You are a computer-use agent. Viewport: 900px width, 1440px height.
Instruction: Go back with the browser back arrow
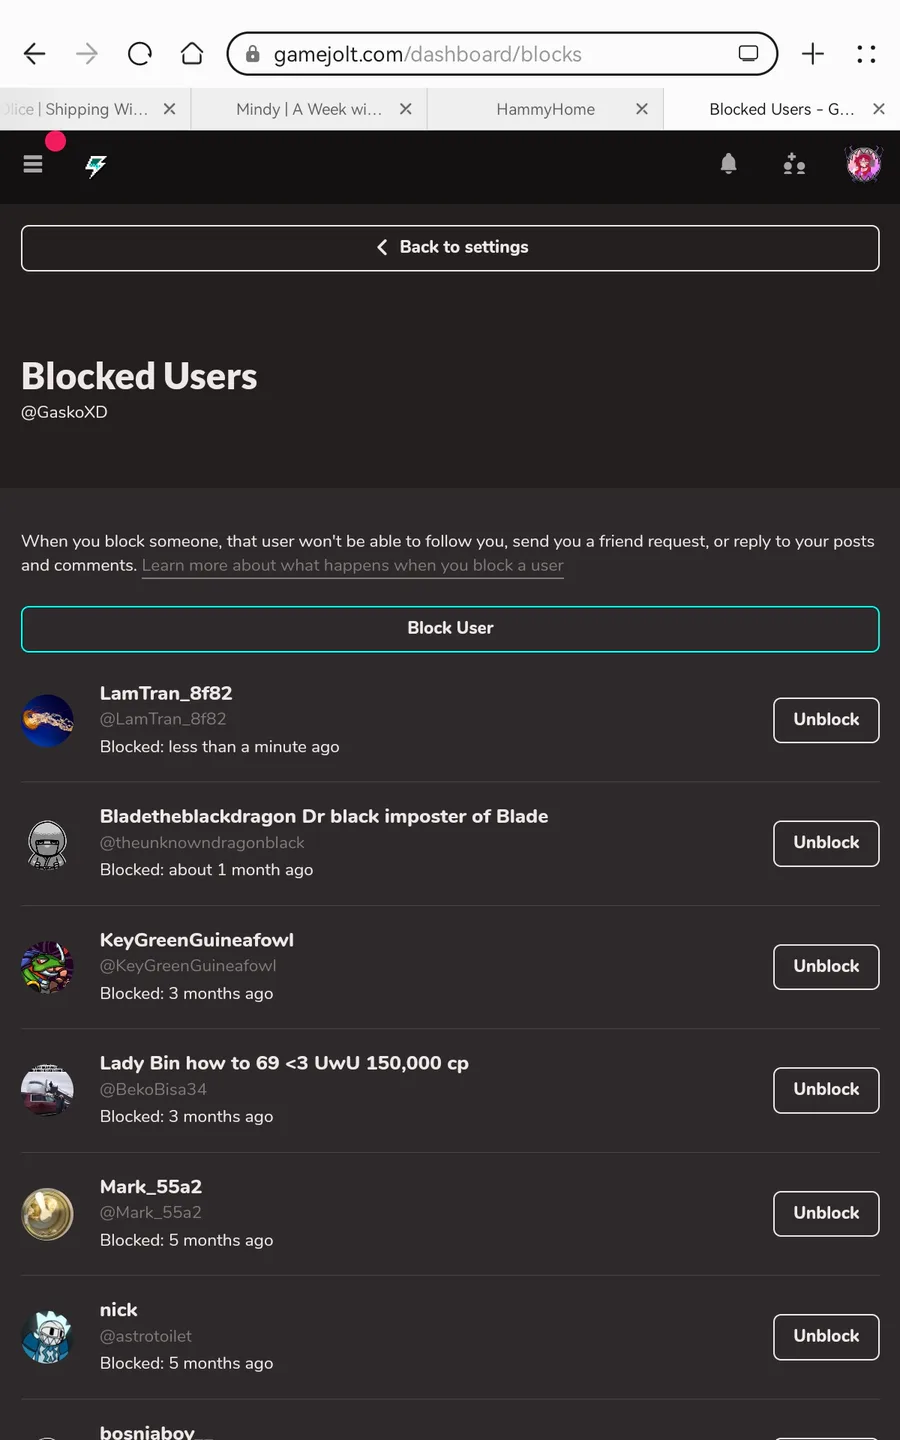[35, 54]
